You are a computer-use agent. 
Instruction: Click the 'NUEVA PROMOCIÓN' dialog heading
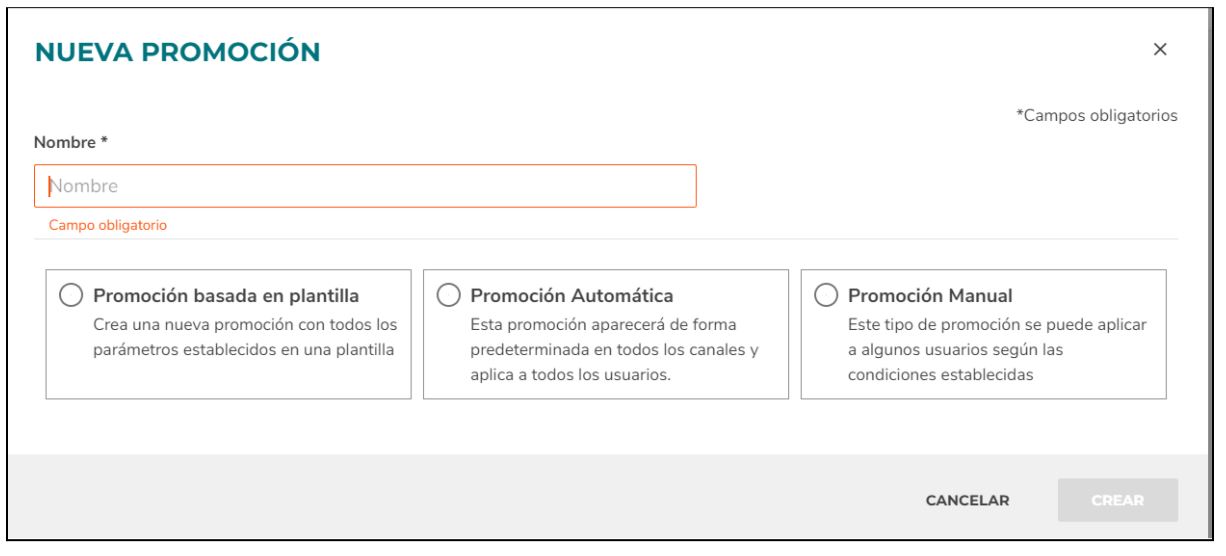tap(178, 51)
